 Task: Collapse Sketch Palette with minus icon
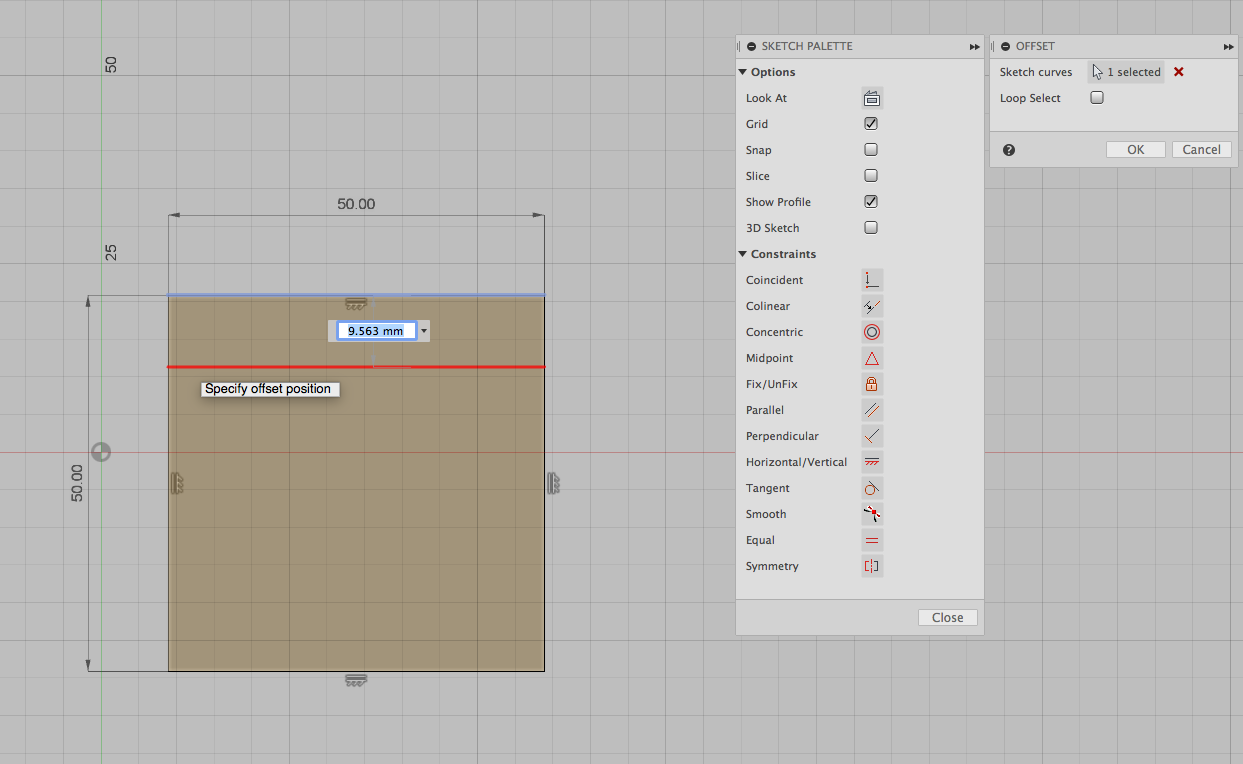751,47
